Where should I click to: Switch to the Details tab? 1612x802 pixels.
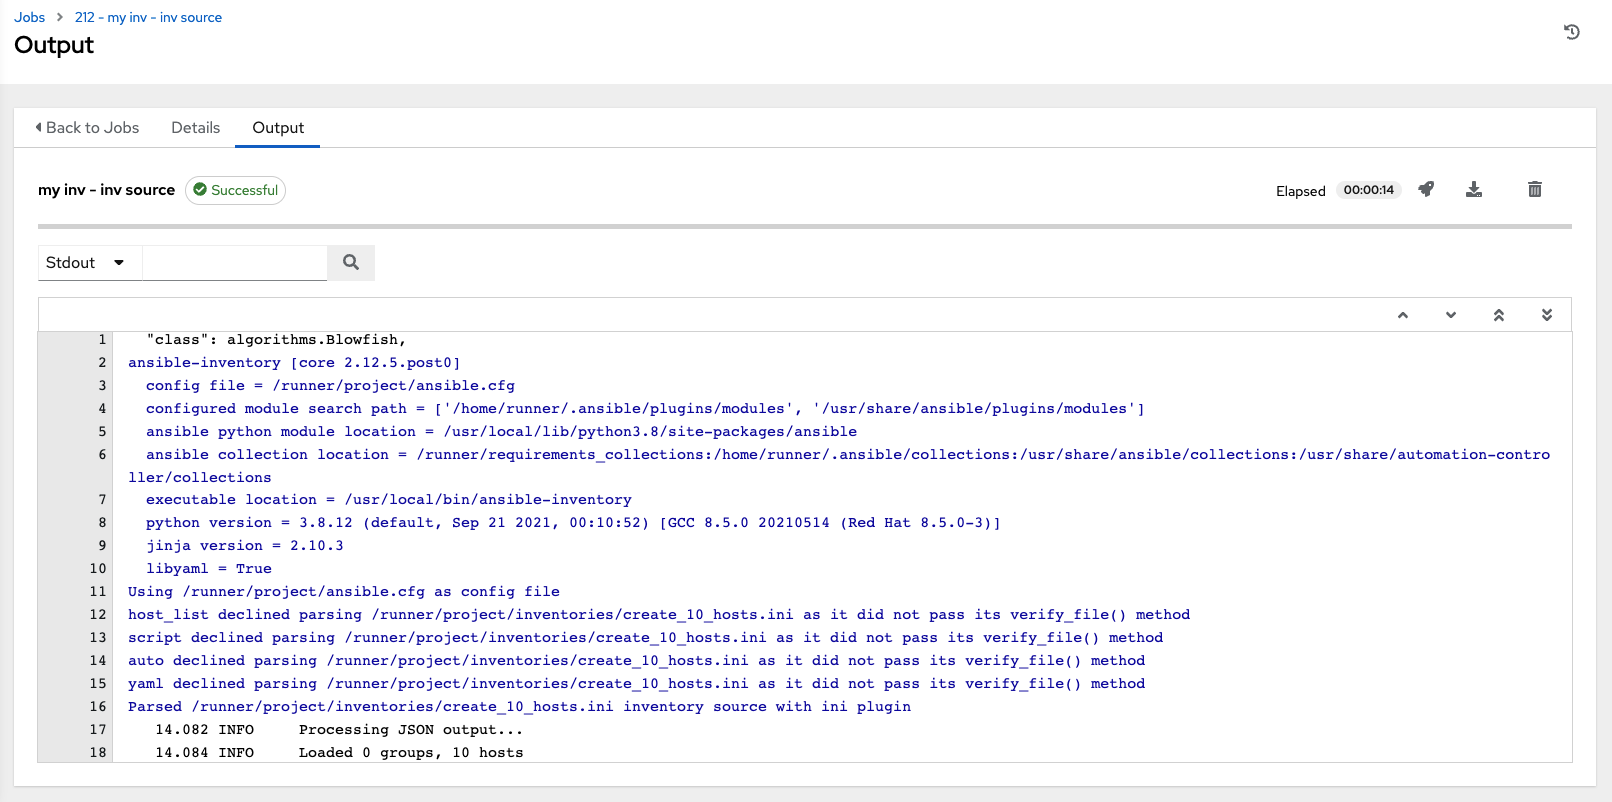195,128
